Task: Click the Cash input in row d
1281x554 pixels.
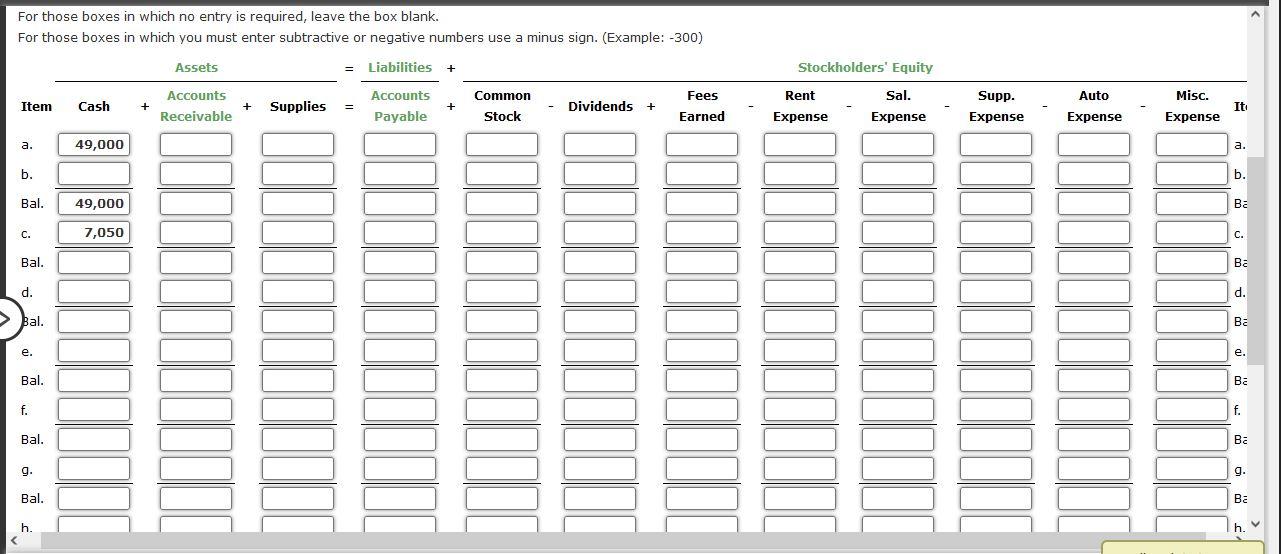Action: (x=94, y=292)
